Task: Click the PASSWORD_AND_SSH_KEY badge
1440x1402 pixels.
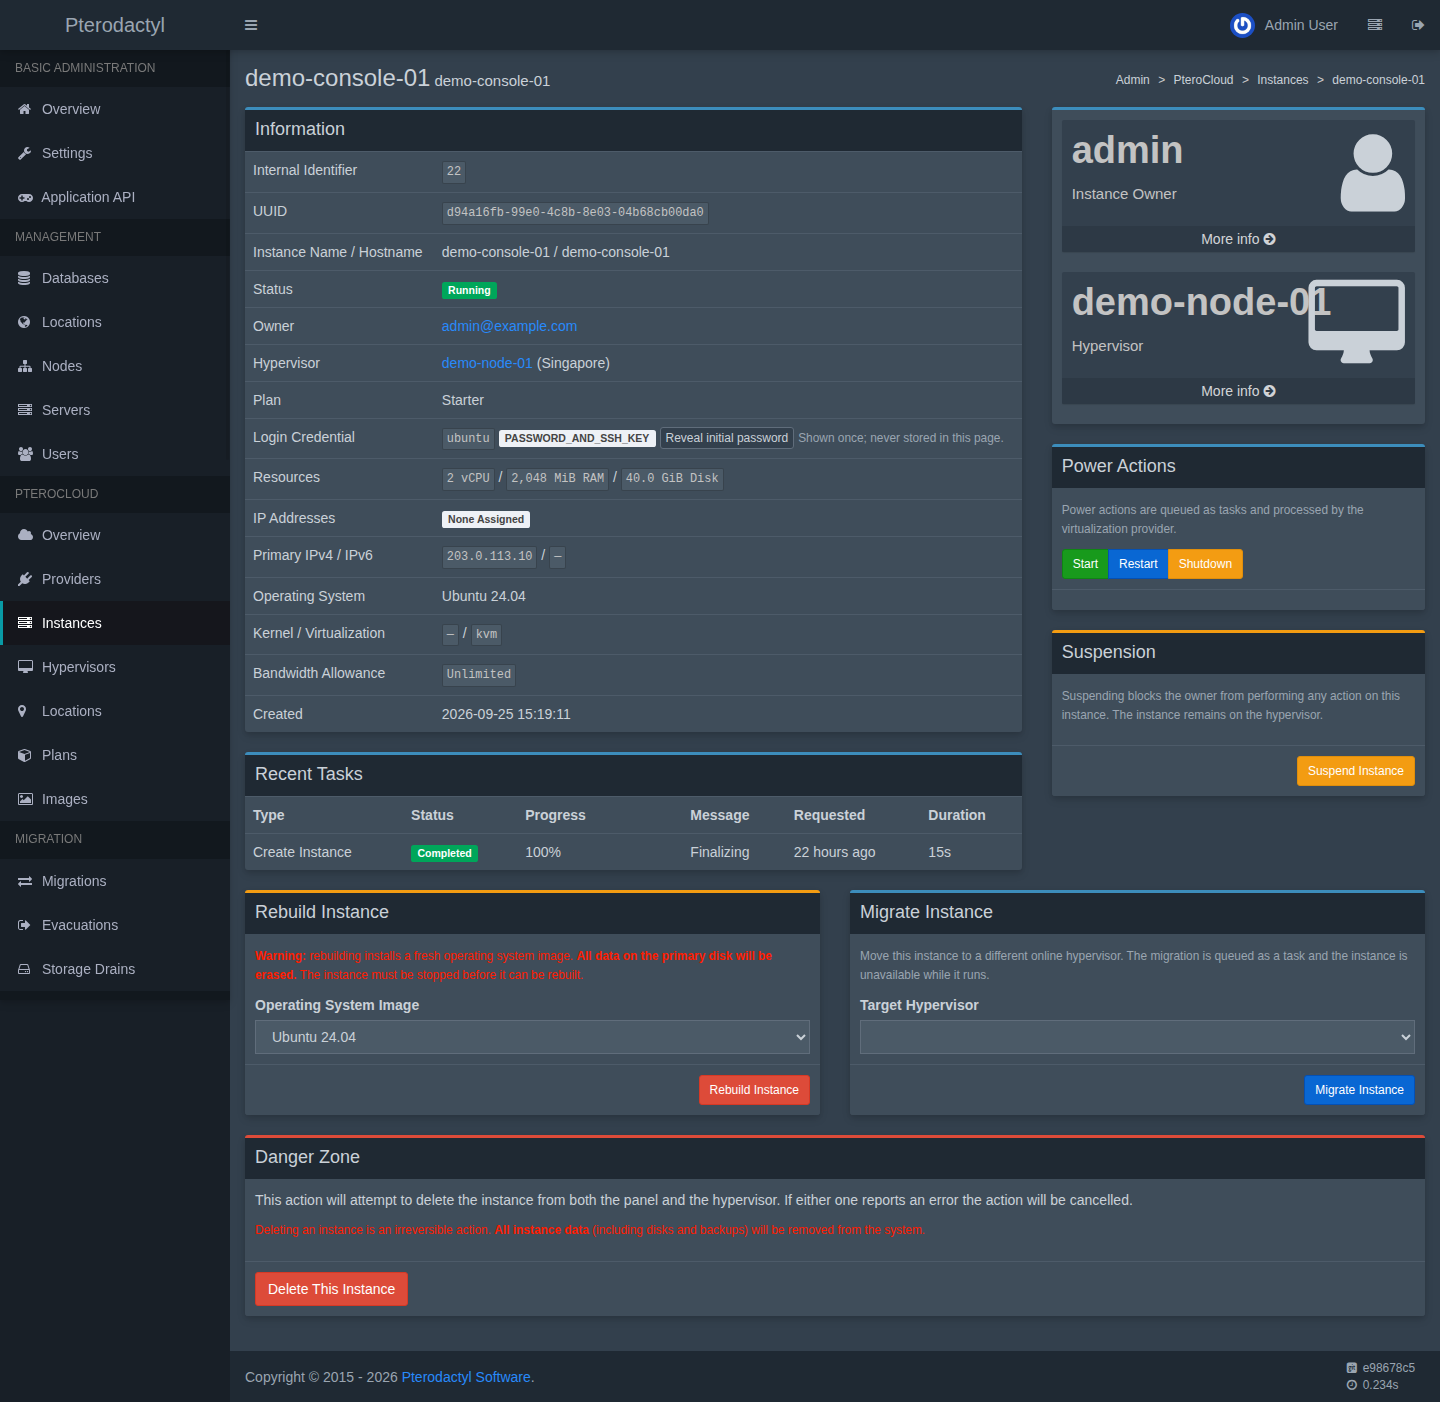Action: tap(577, 438)
